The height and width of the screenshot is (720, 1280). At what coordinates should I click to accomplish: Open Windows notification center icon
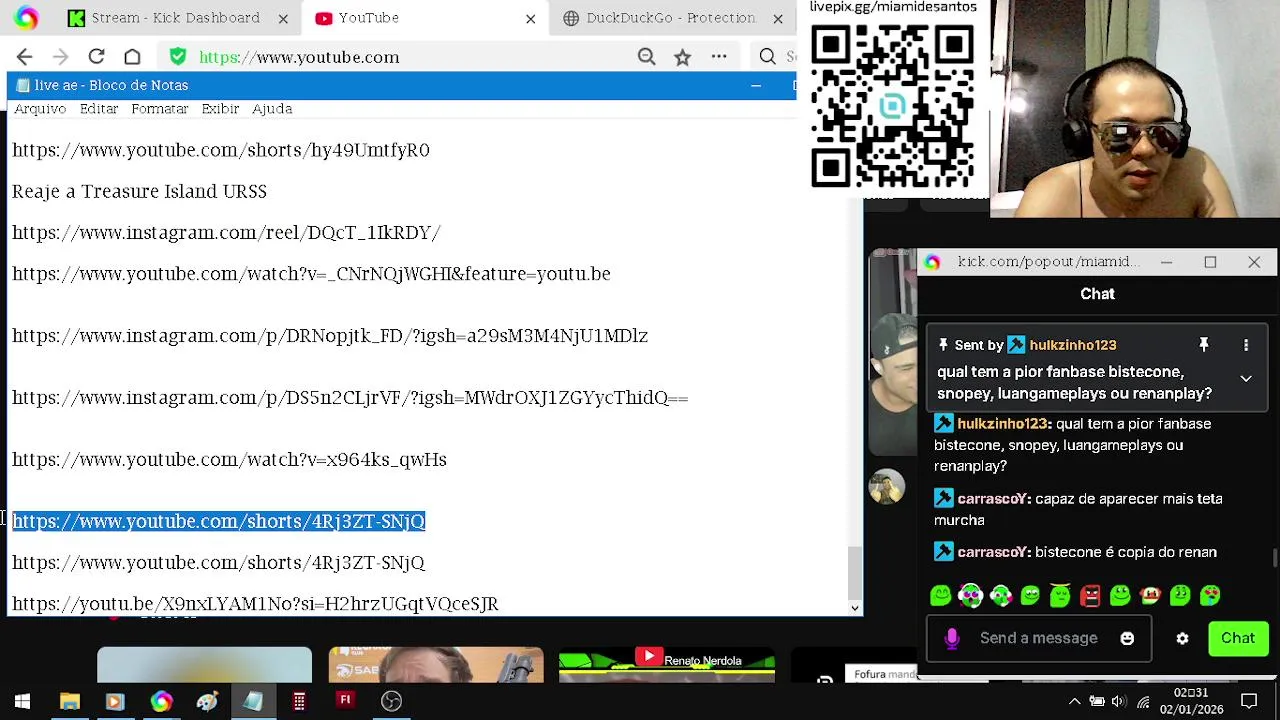coord(1249,701)
